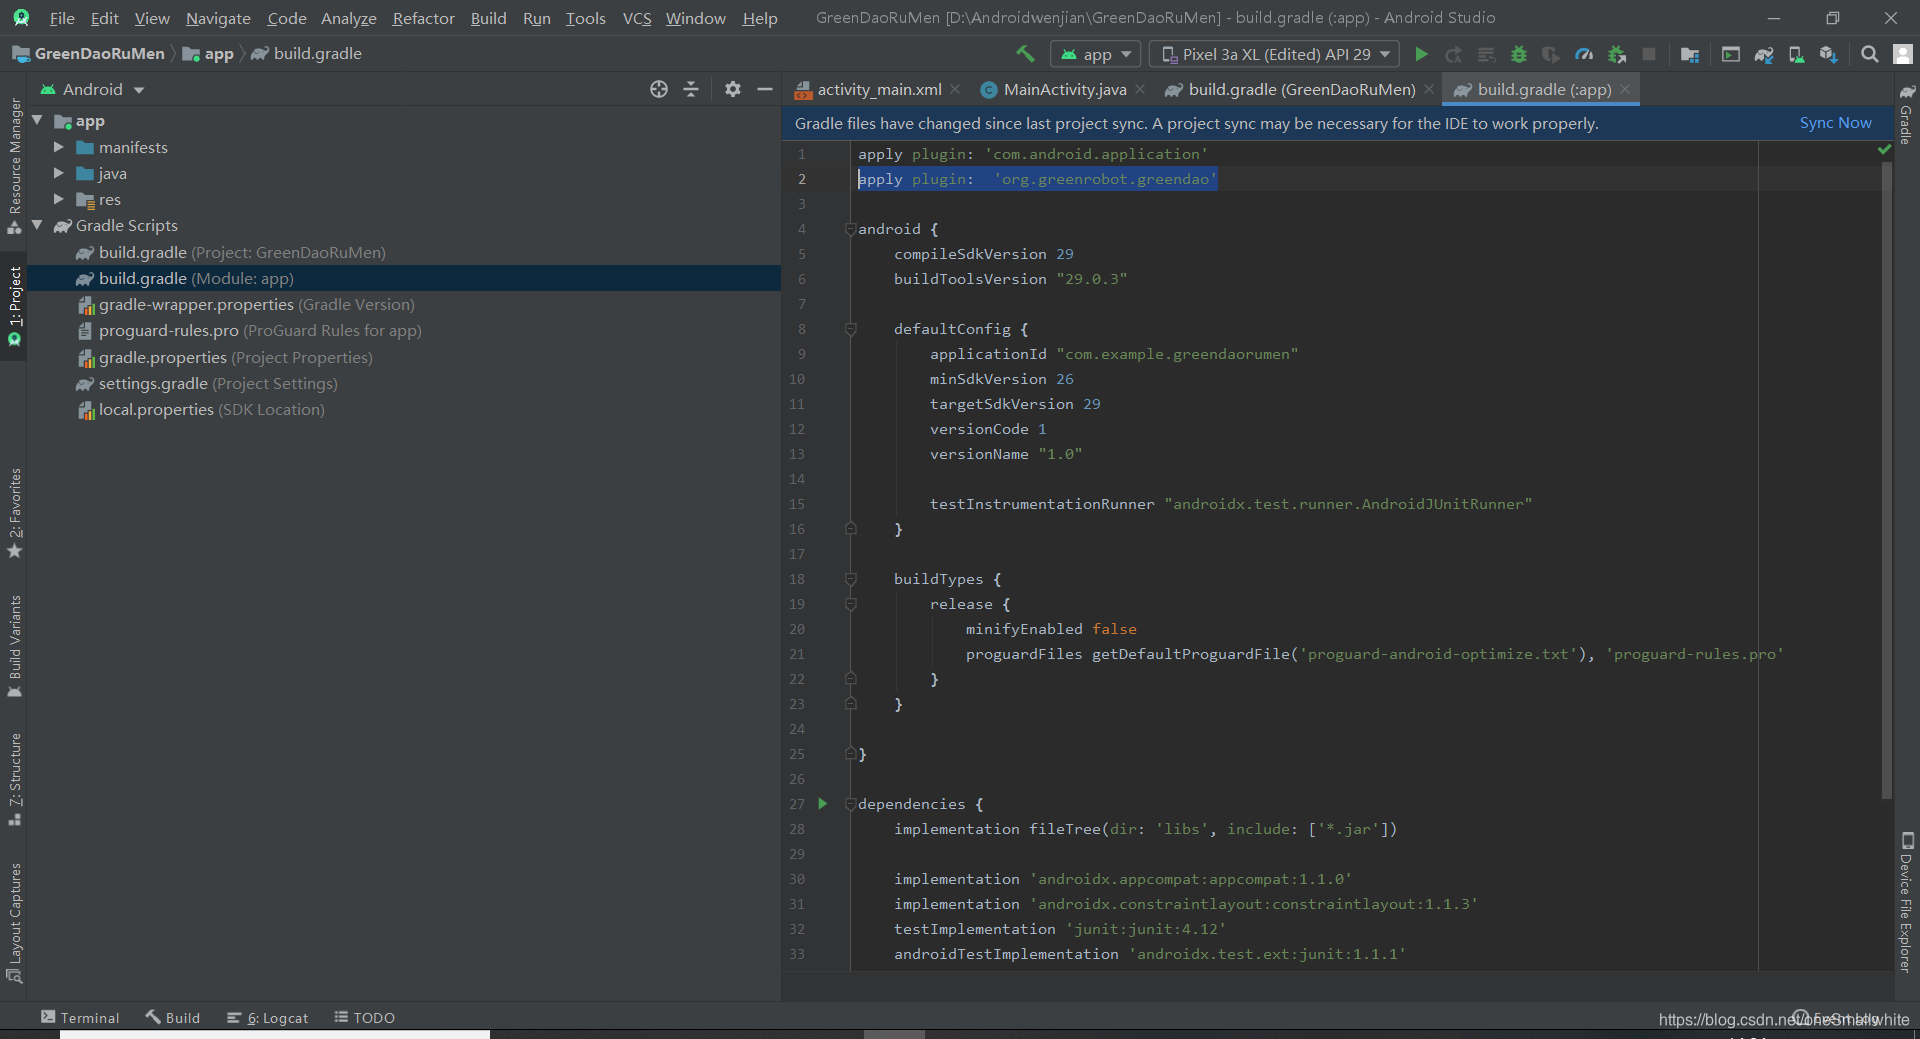Open the Favorites side tab
Viewport: 1920px width, 1039px height.
click(14, 512)
